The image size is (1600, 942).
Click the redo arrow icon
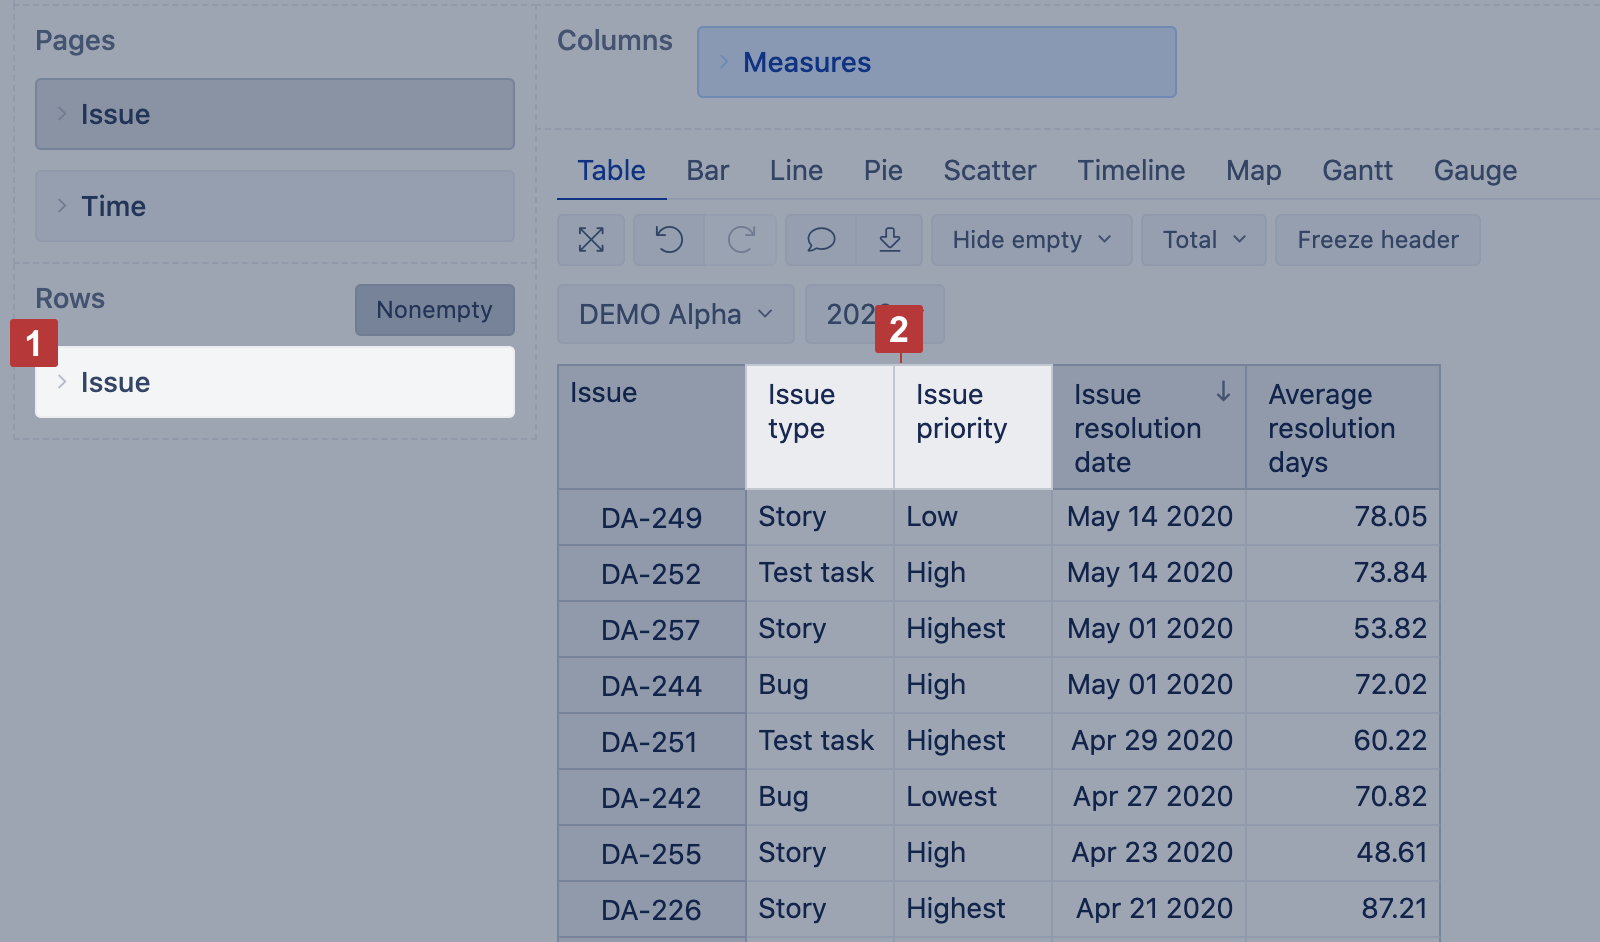tap(741, 240)
